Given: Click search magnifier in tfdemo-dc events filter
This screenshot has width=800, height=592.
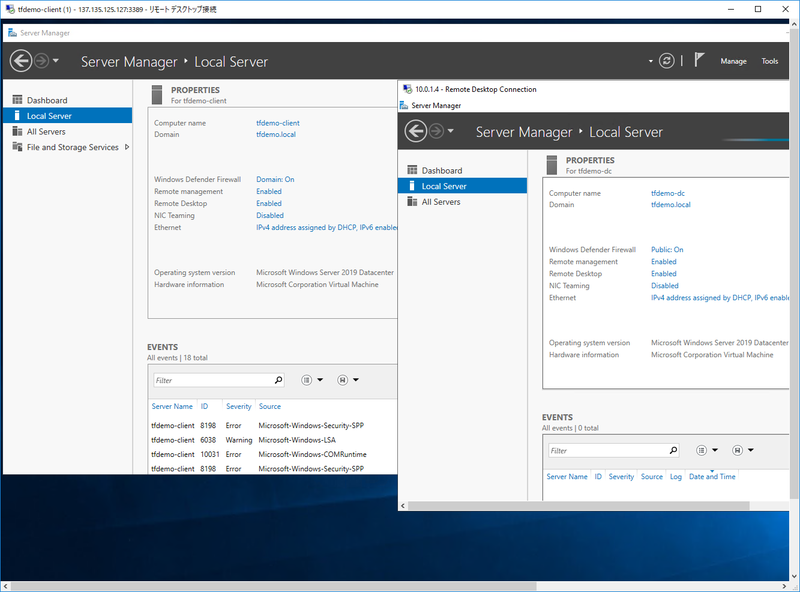Looking at the screenshot, I should [x=673, y=451].
